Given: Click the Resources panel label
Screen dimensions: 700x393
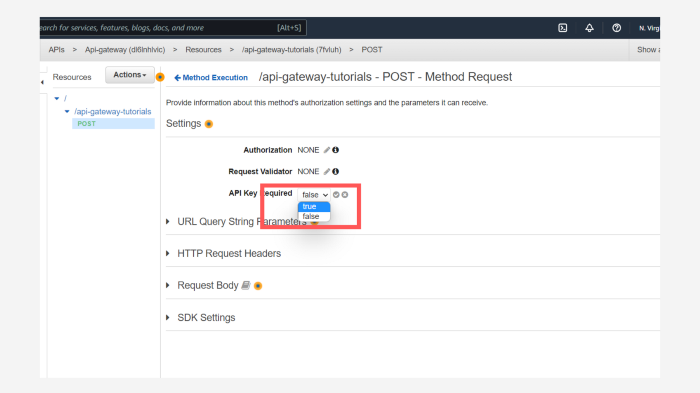Looking at the screenshot, I should coord(72,77).
